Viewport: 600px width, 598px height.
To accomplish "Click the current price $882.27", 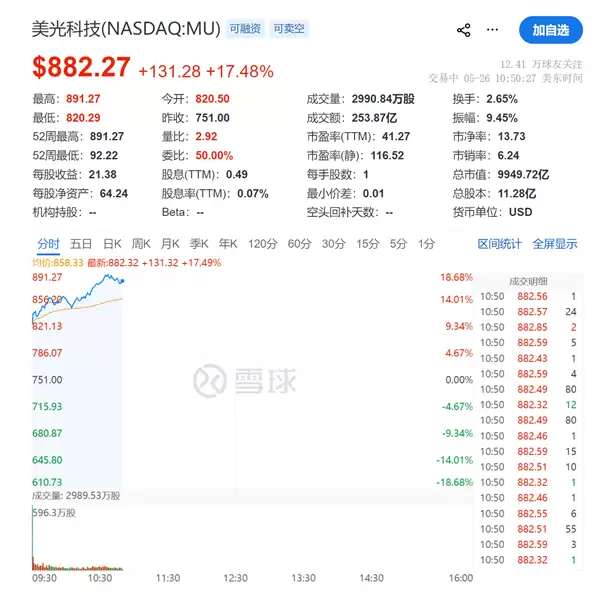I will 82,67.
